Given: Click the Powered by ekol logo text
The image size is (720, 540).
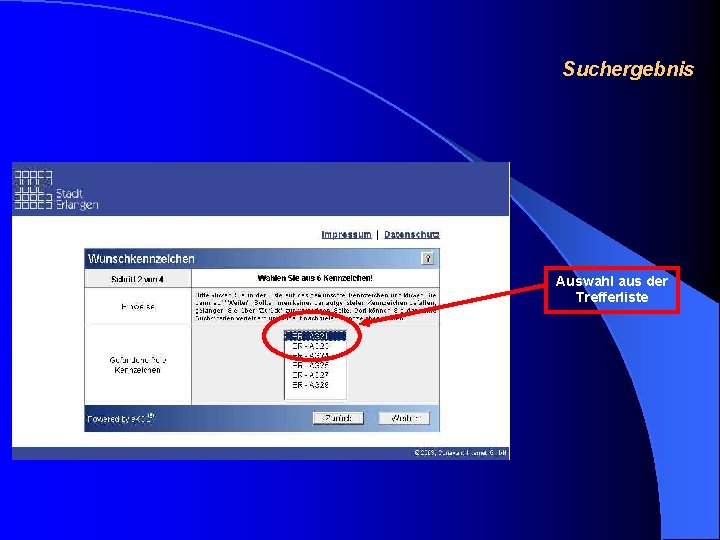Looking at the screenshot, I should click(x=121, y=418).
